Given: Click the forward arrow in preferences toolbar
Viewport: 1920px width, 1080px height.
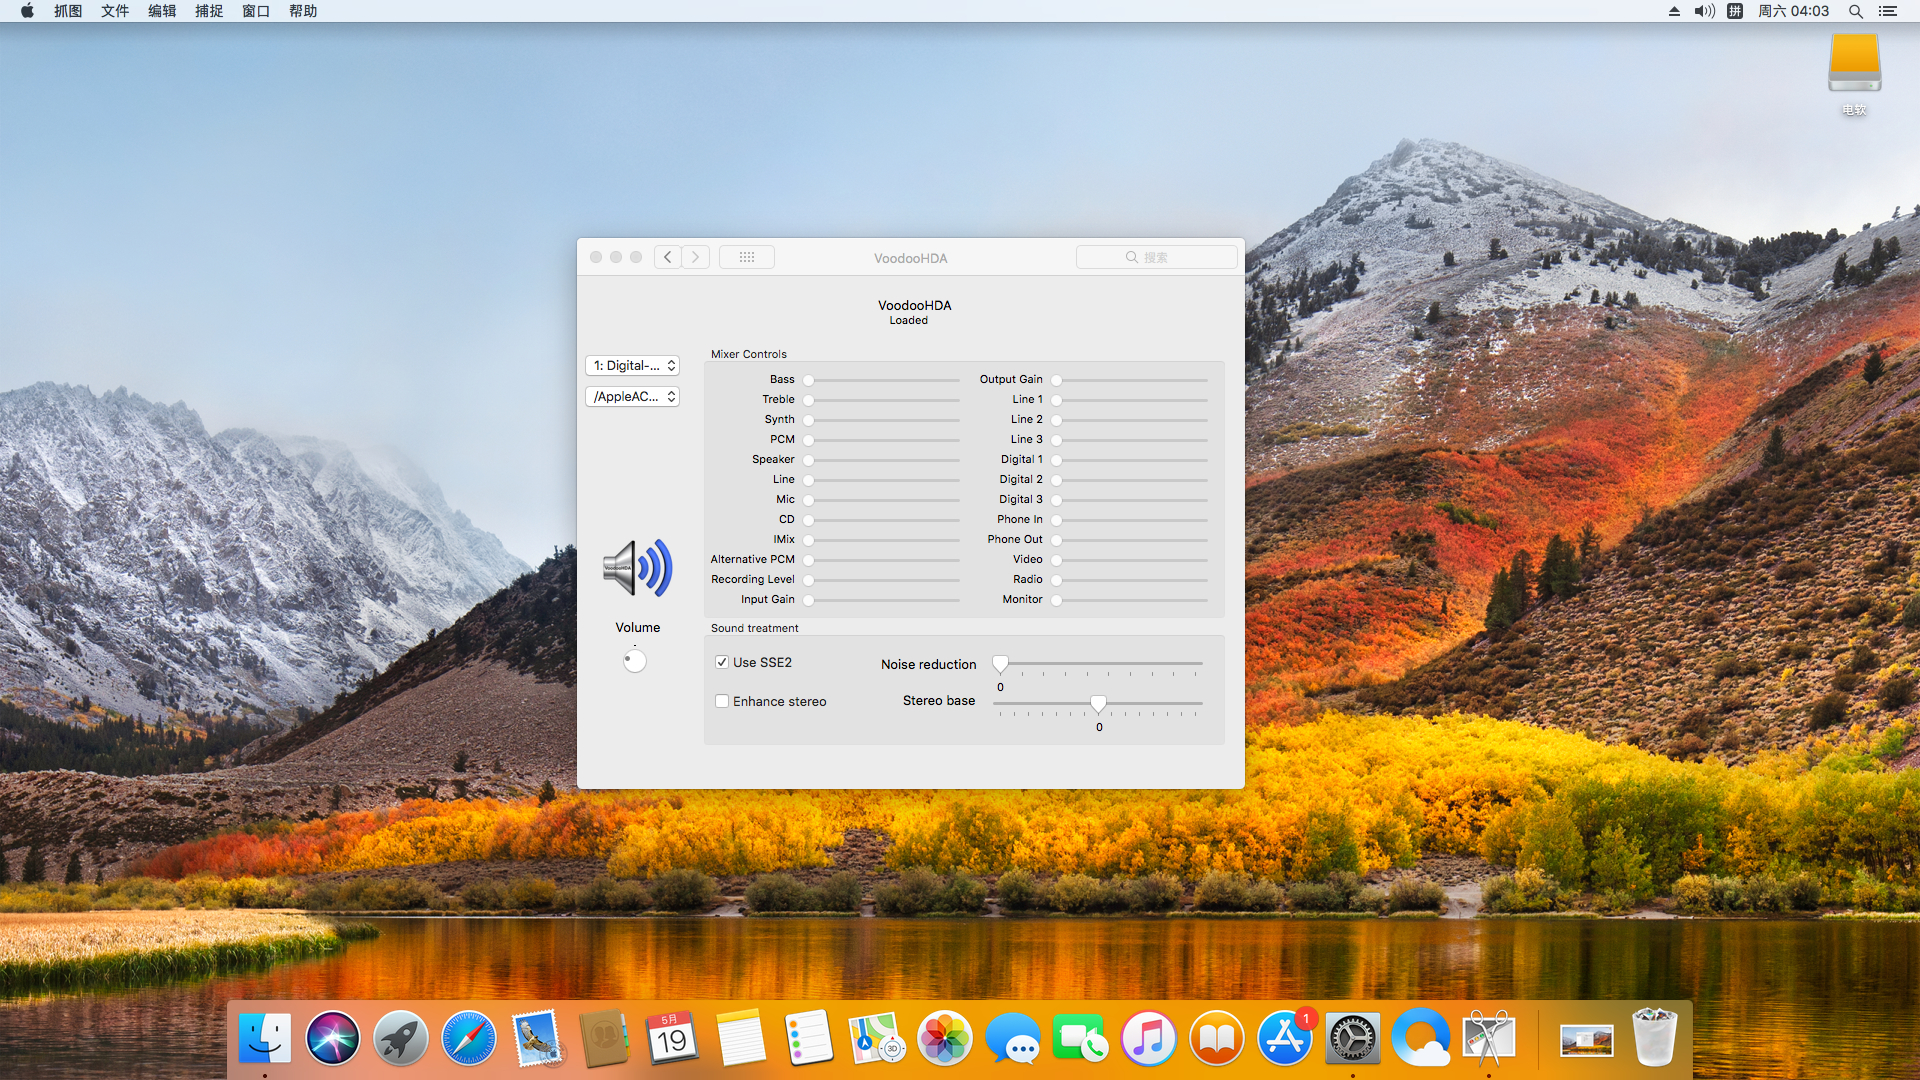Looking at the screenshot, I should [x=696, y=257].
